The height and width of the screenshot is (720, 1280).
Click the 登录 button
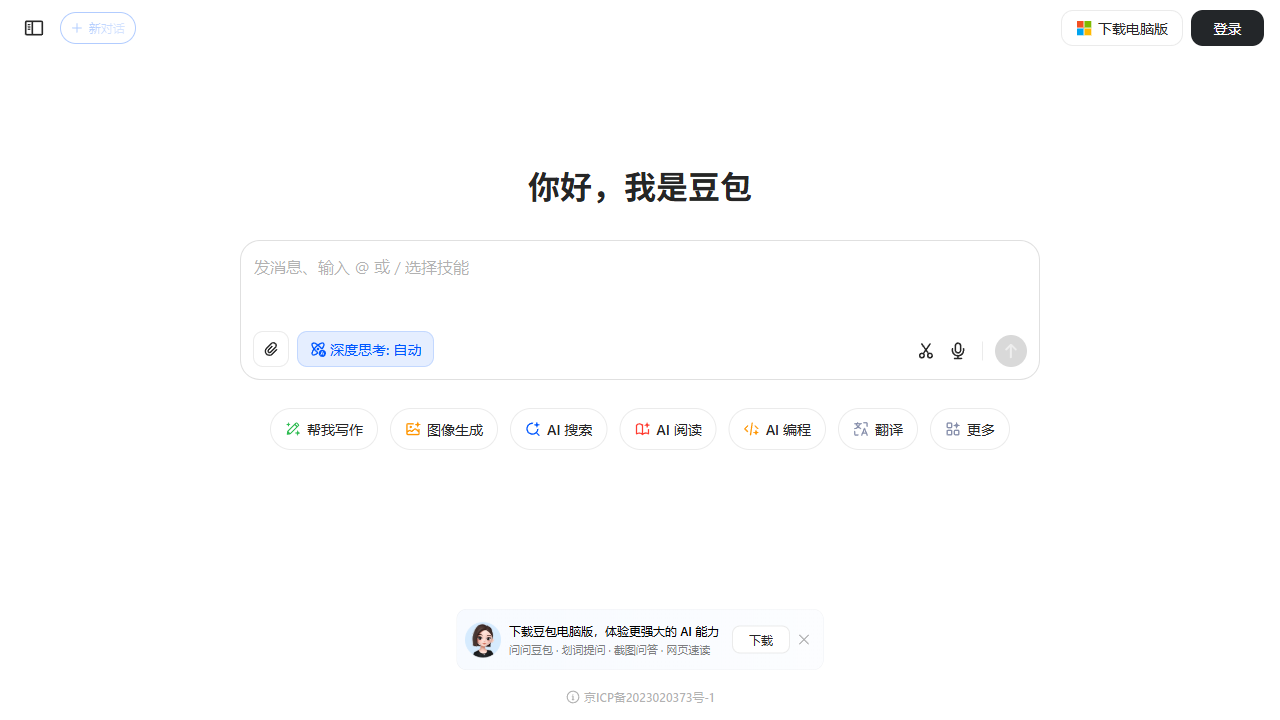(1227, 28)
